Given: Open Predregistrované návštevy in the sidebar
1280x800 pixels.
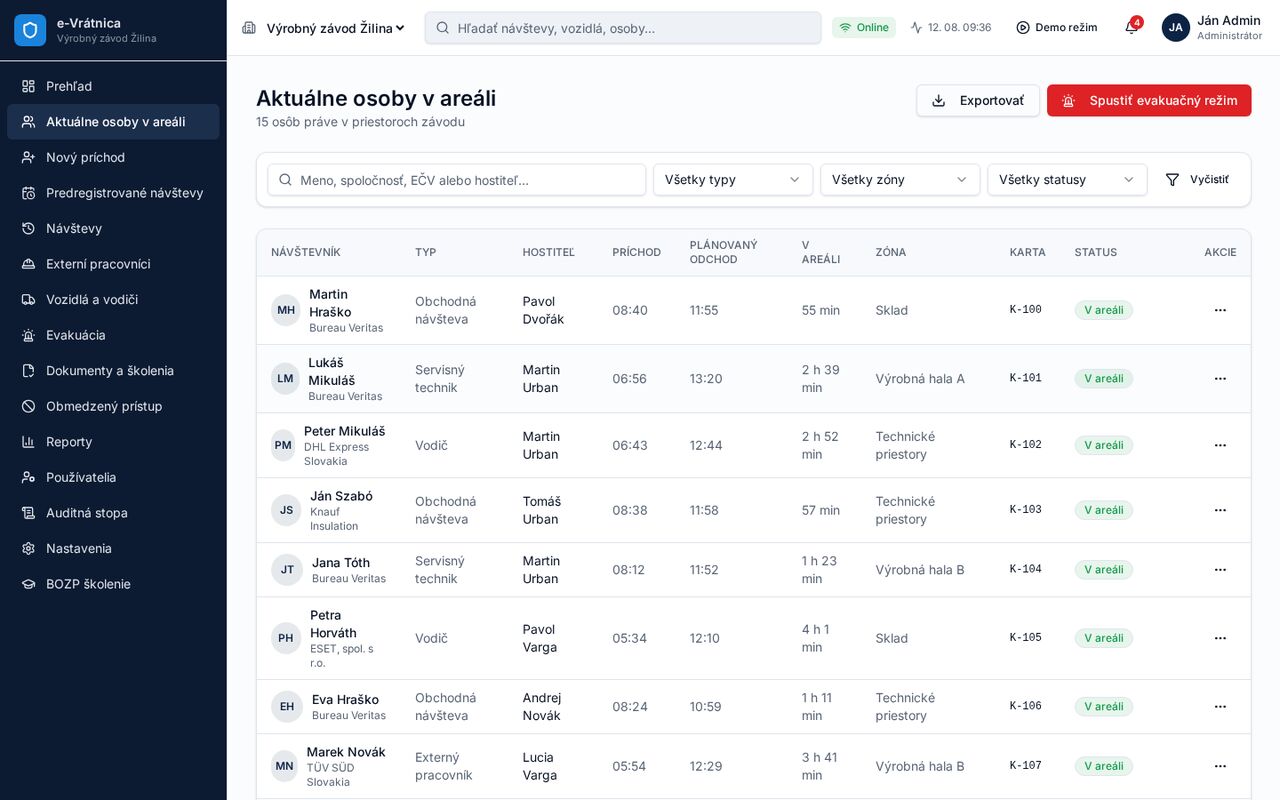Looking at the screenshot, I should click(x=113, y=193).
